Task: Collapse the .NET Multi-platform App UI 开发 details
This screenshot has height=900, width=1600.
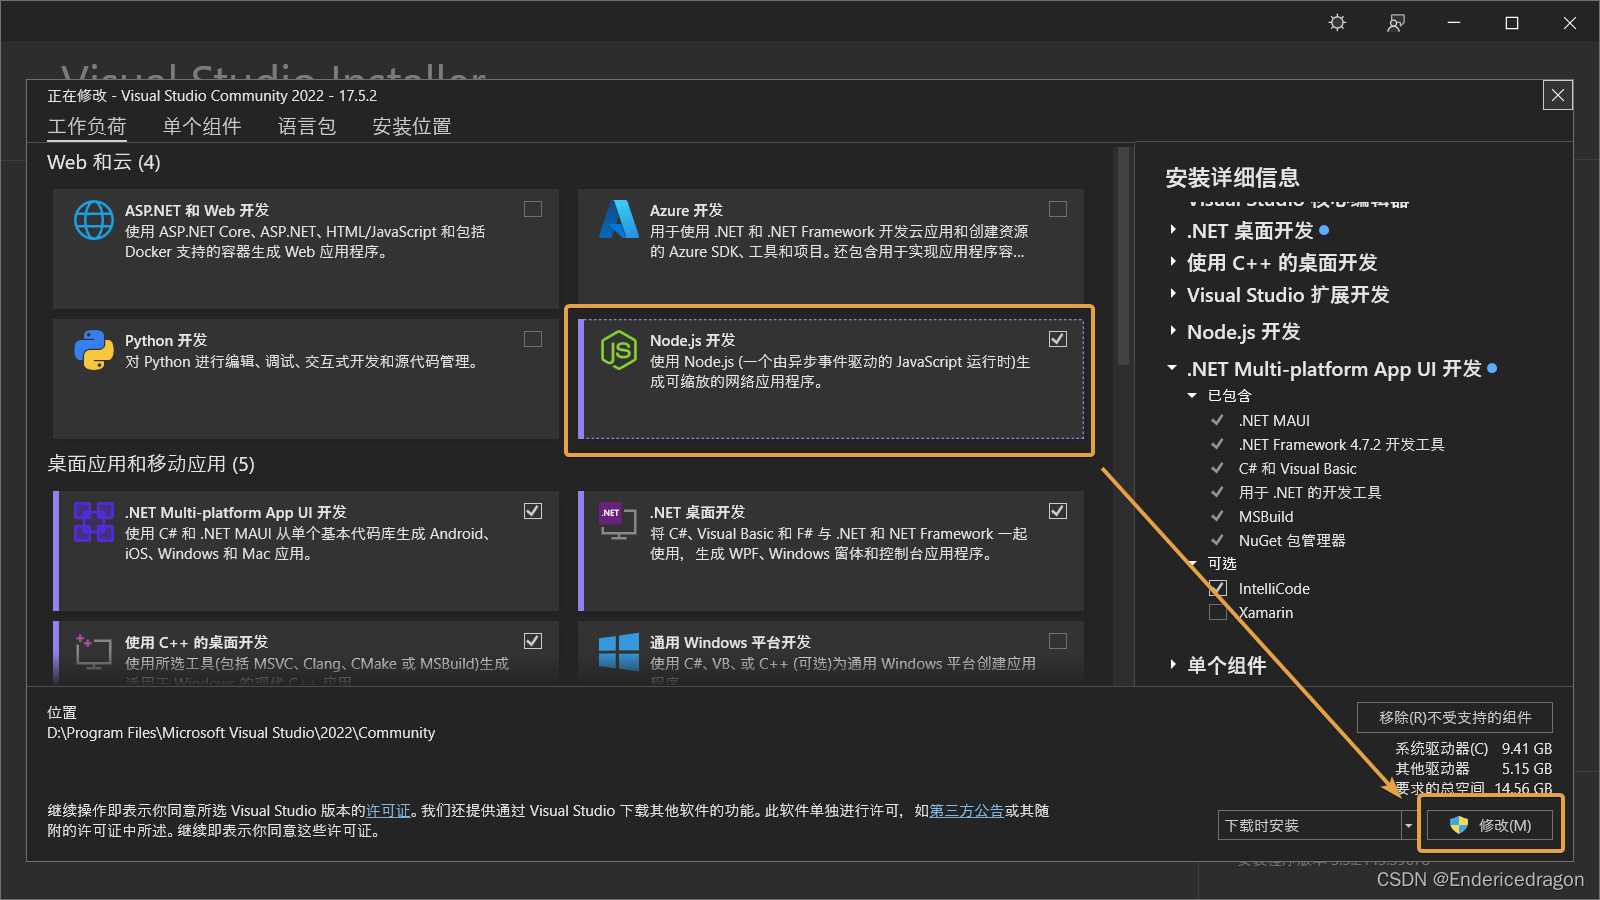Action: point(1171,368)
